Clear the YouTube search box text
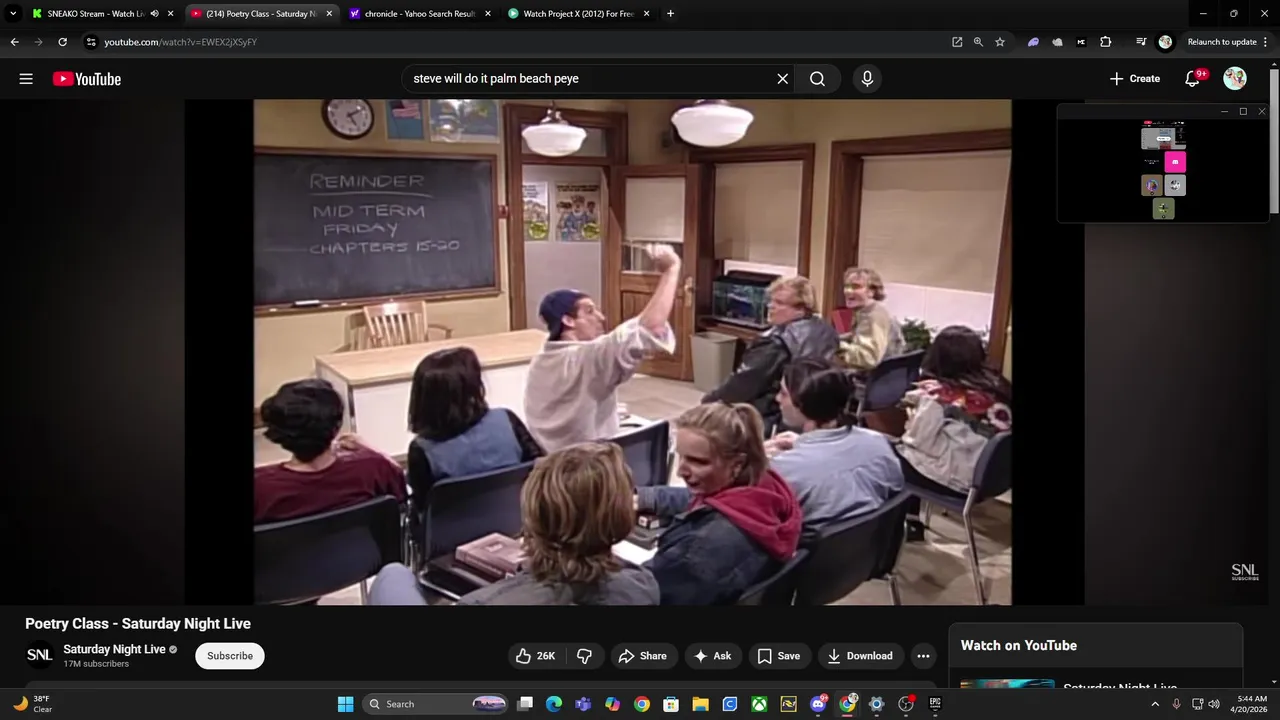1280x720 pixels. (783, 79)
